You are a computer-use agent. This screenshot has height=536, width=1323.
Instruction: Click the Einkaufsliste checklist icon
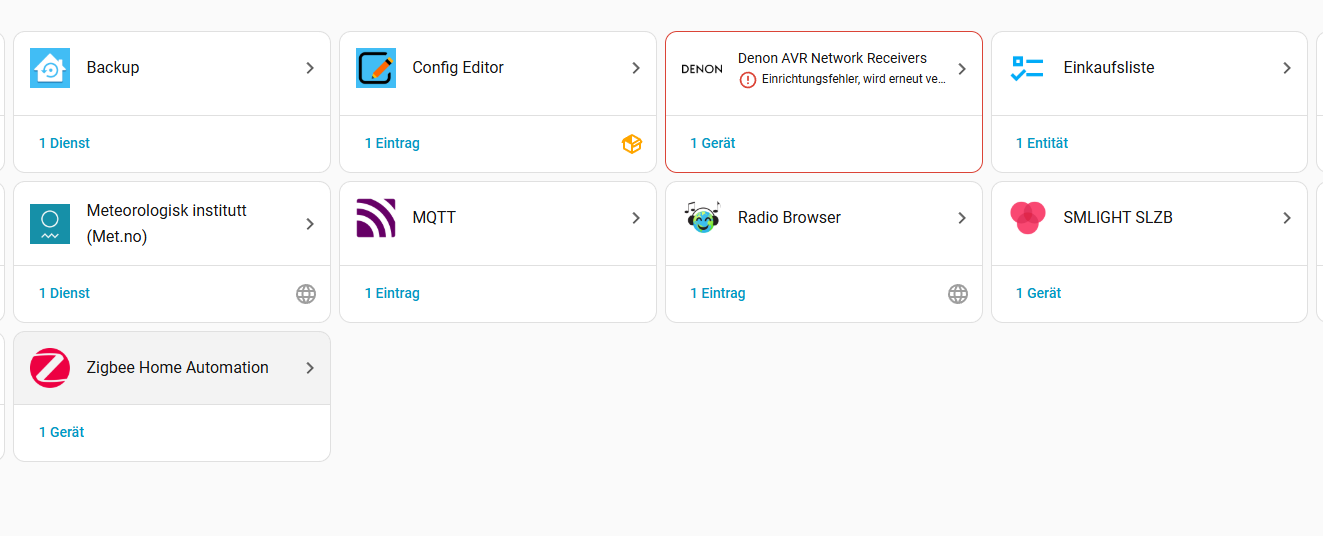tap(1027, 68)
